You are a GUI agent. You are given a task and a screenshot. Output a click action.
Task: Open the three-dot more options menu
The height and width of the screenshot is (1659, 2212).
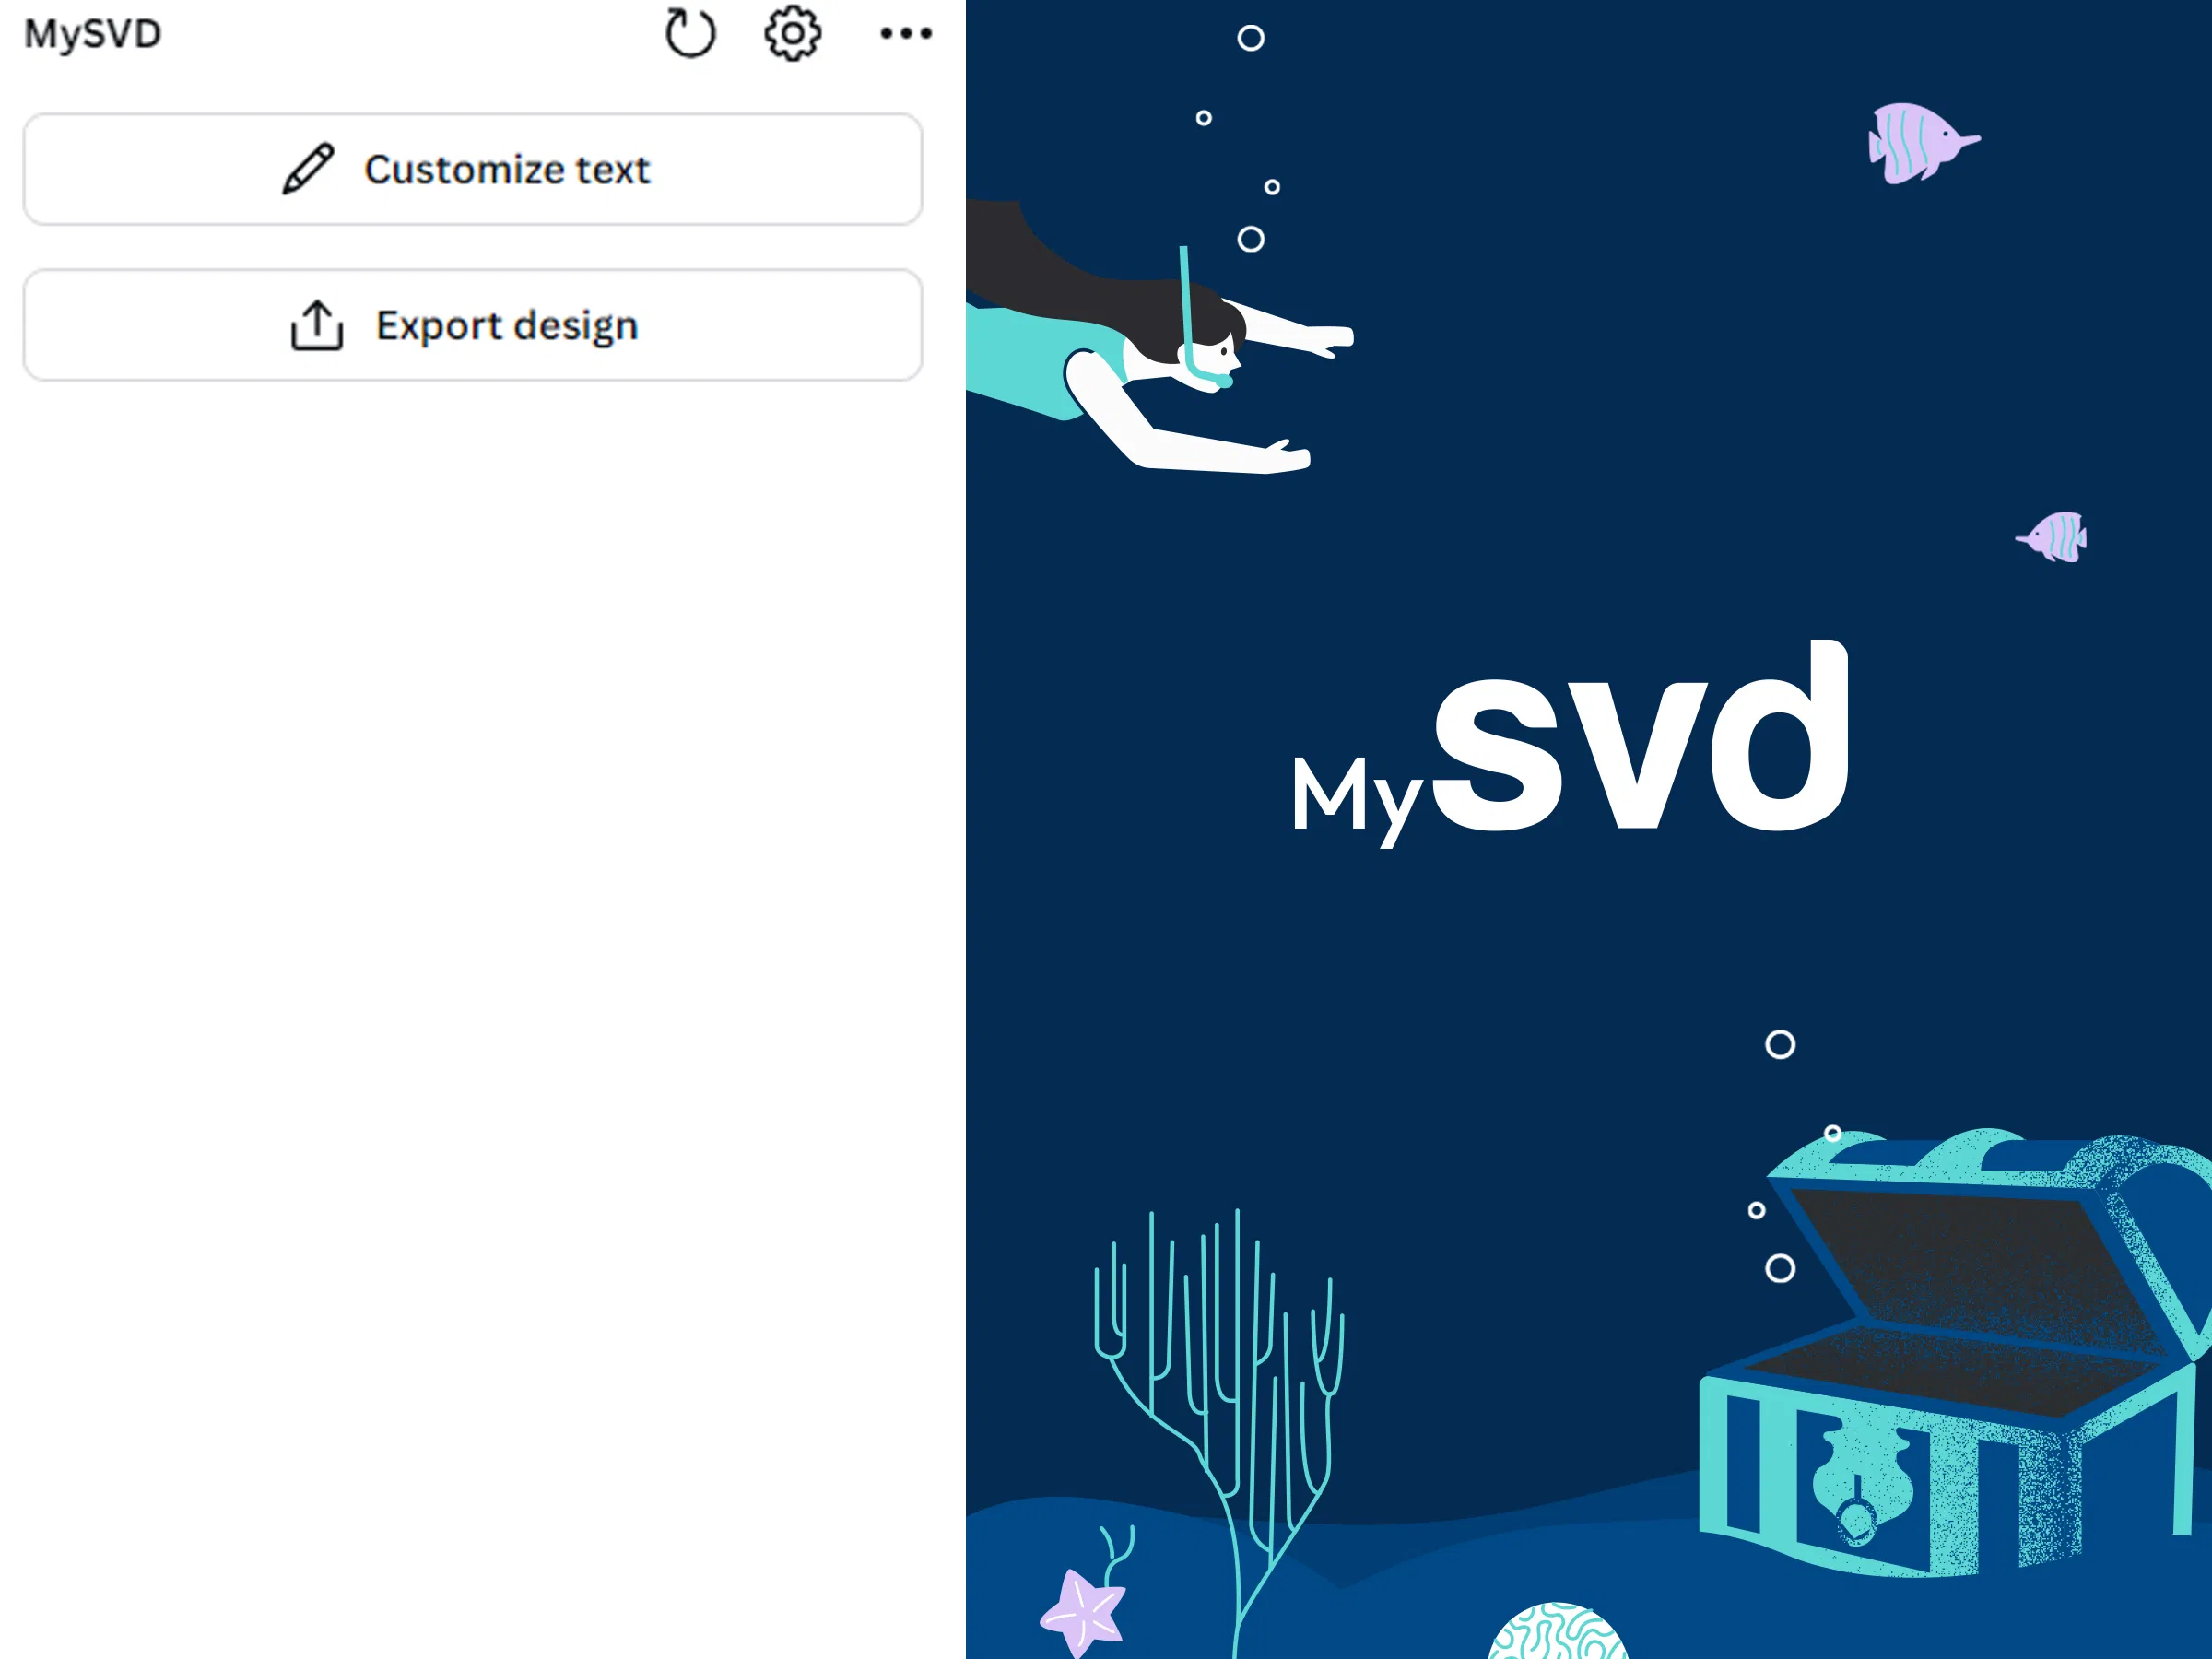coord(906,33)
